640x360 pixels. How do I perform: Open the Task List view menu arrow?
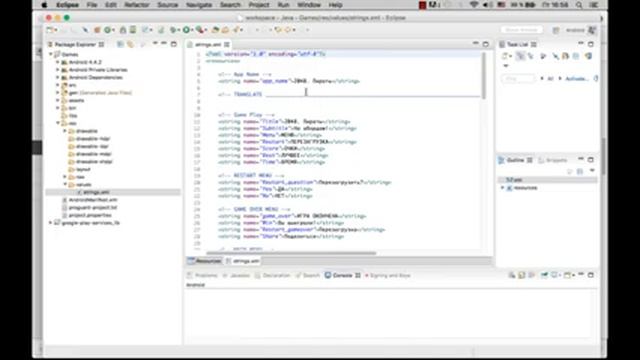(x=506, y=66)
